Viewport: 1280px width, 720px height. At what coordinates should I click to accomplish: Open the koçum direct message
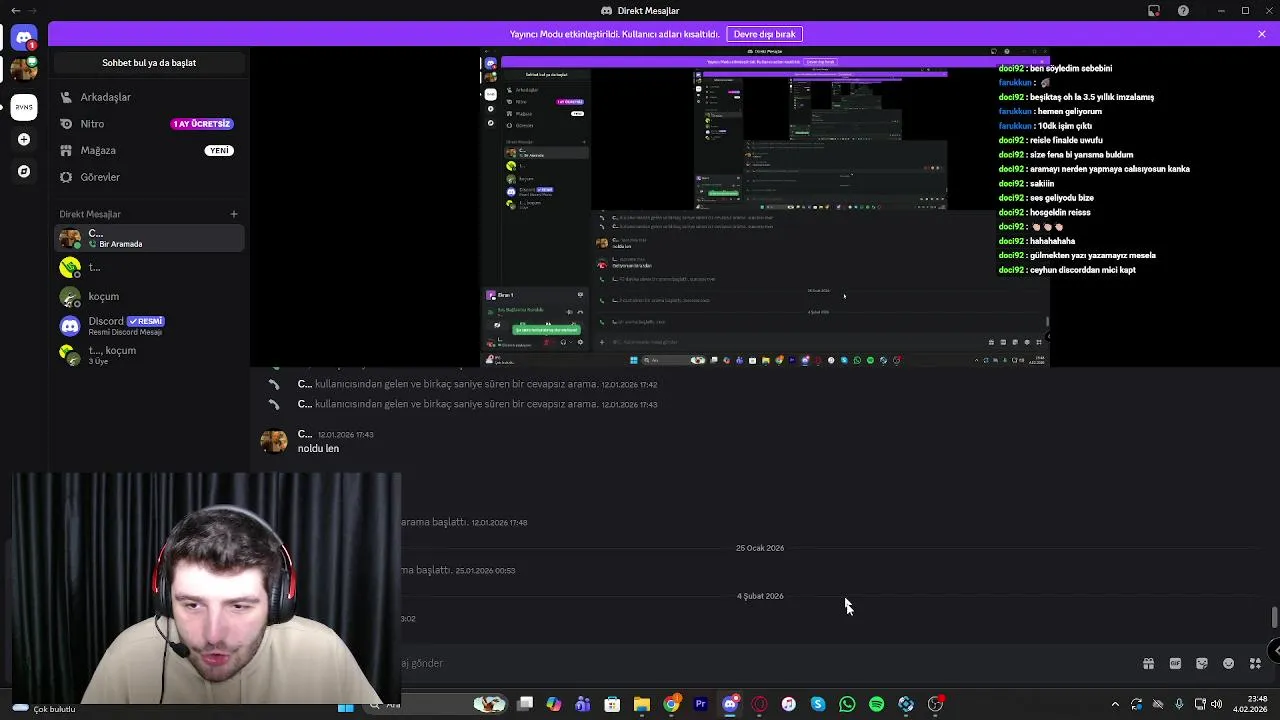tap(148, 296)
